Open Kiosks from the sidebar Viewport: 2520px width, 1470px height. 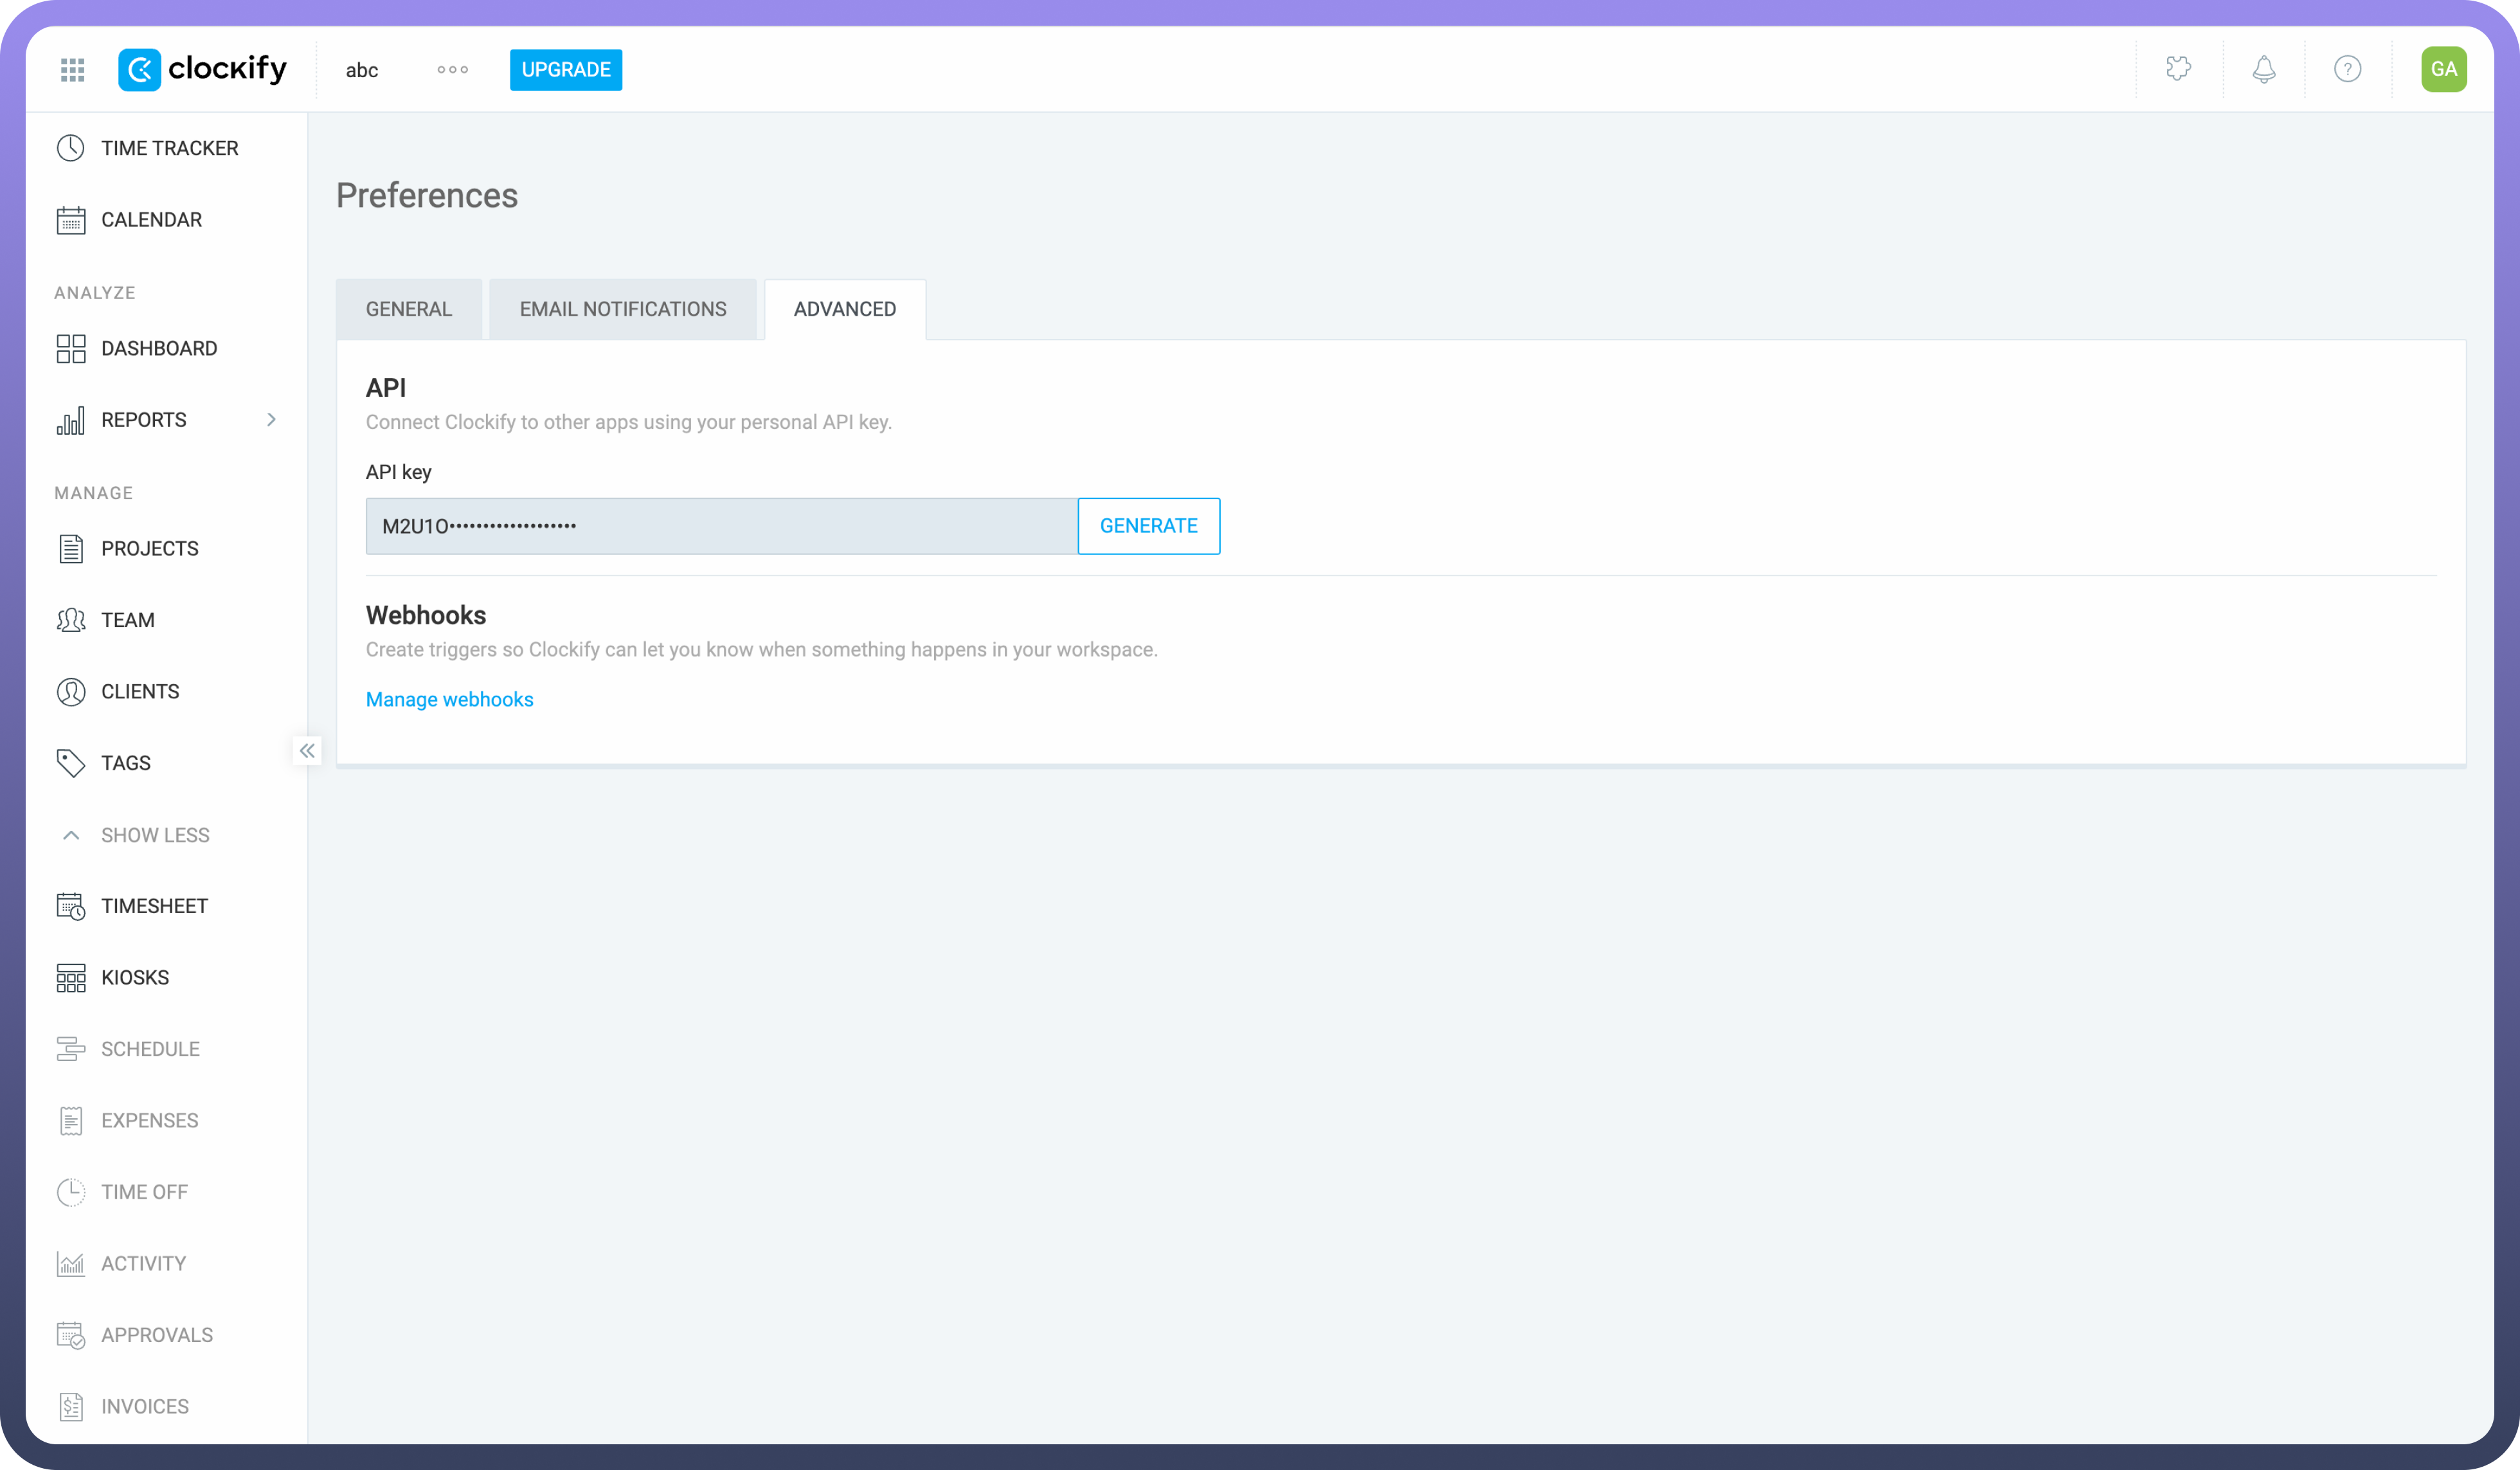point(134,978)
